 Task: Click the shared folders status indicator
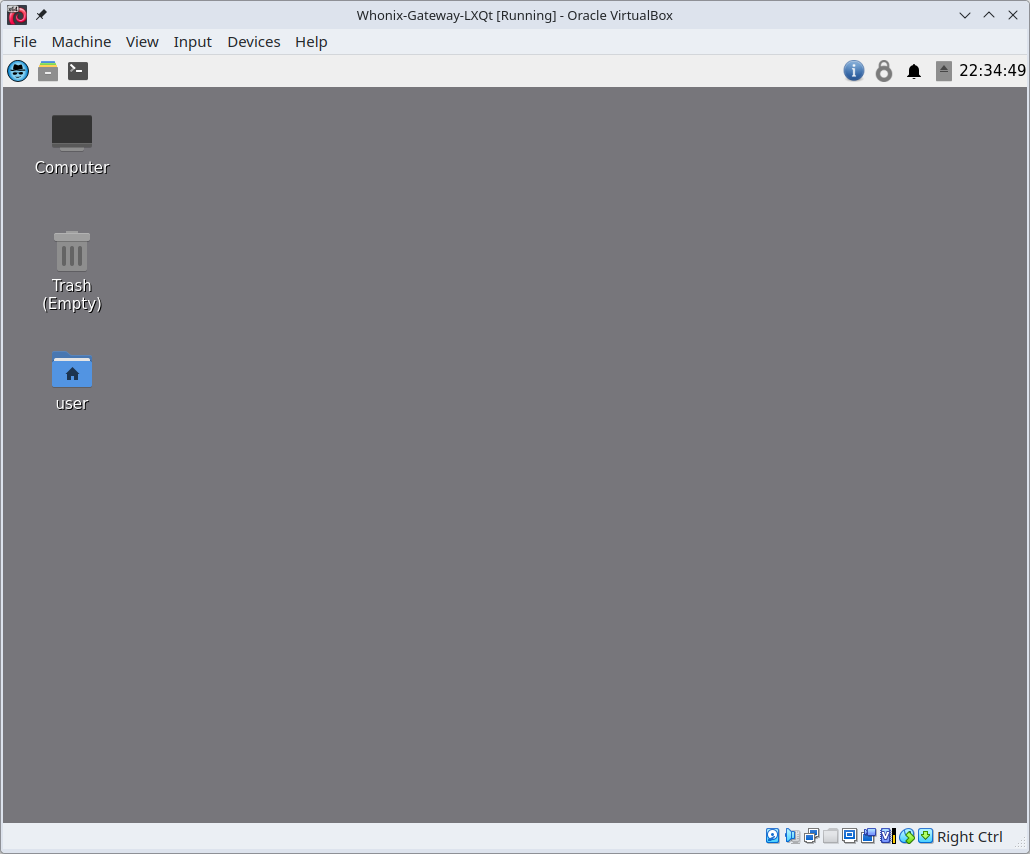(x=867, y=836)
